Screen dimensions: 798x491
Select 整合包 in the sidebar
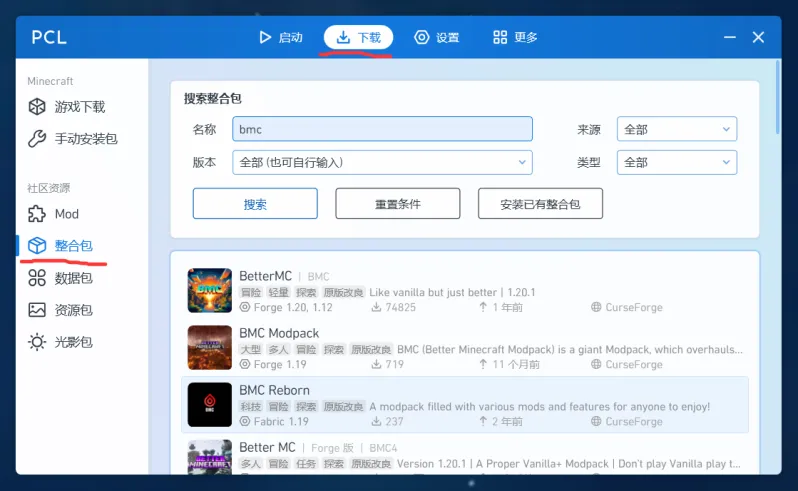[x=82, y=246]
